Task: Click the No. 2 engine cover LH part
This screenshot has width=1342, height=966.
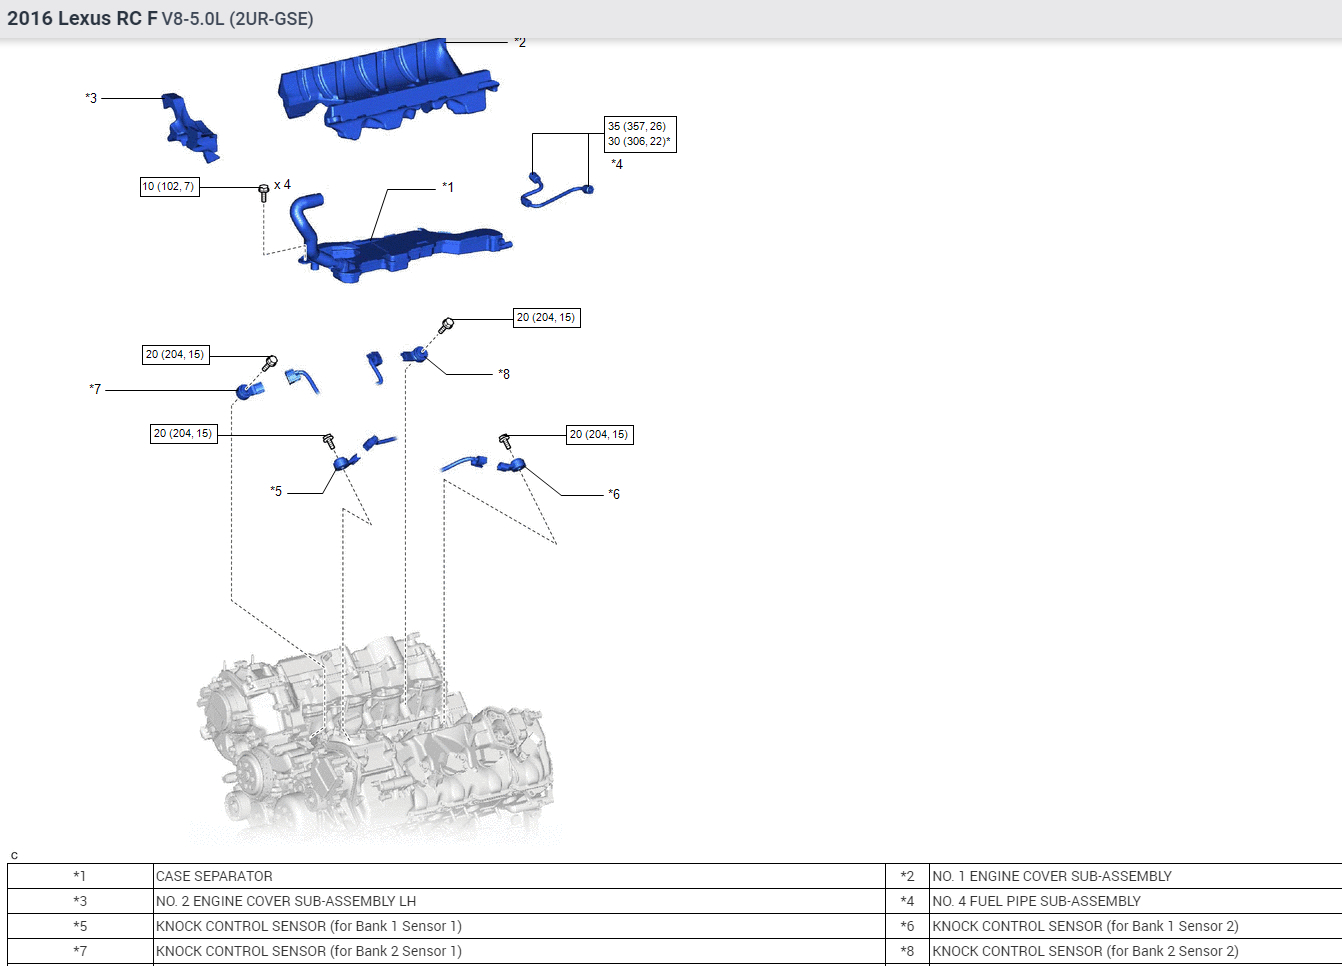Action: tap(191, 130)
